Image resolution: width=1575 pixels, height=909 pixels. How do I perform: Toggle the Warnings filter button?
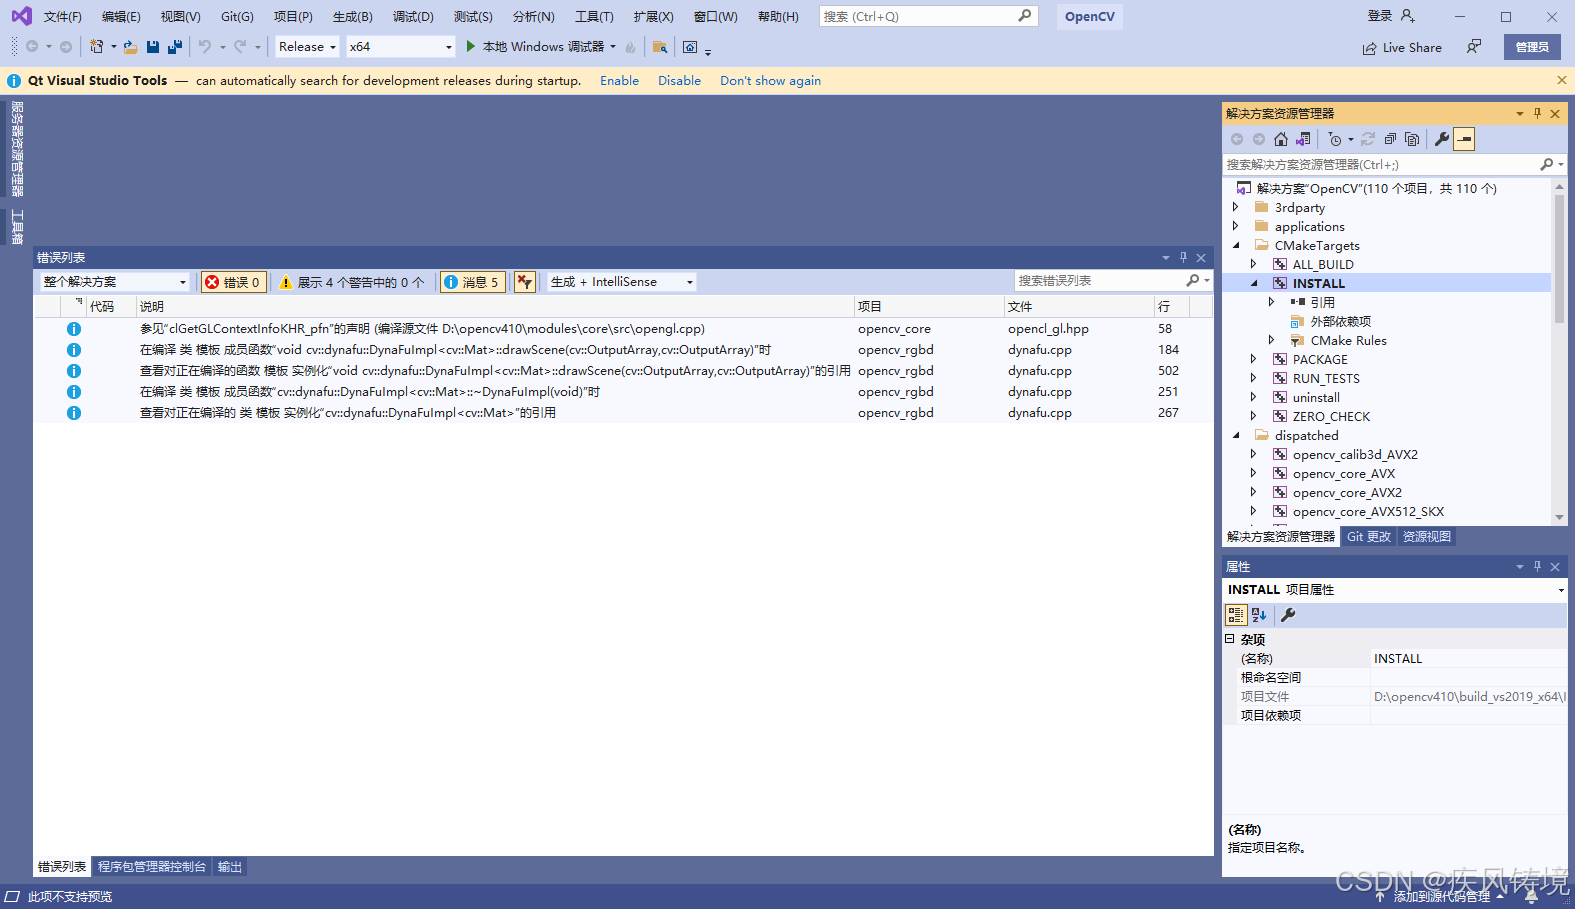pyautogui.click(x=351, y=282)
